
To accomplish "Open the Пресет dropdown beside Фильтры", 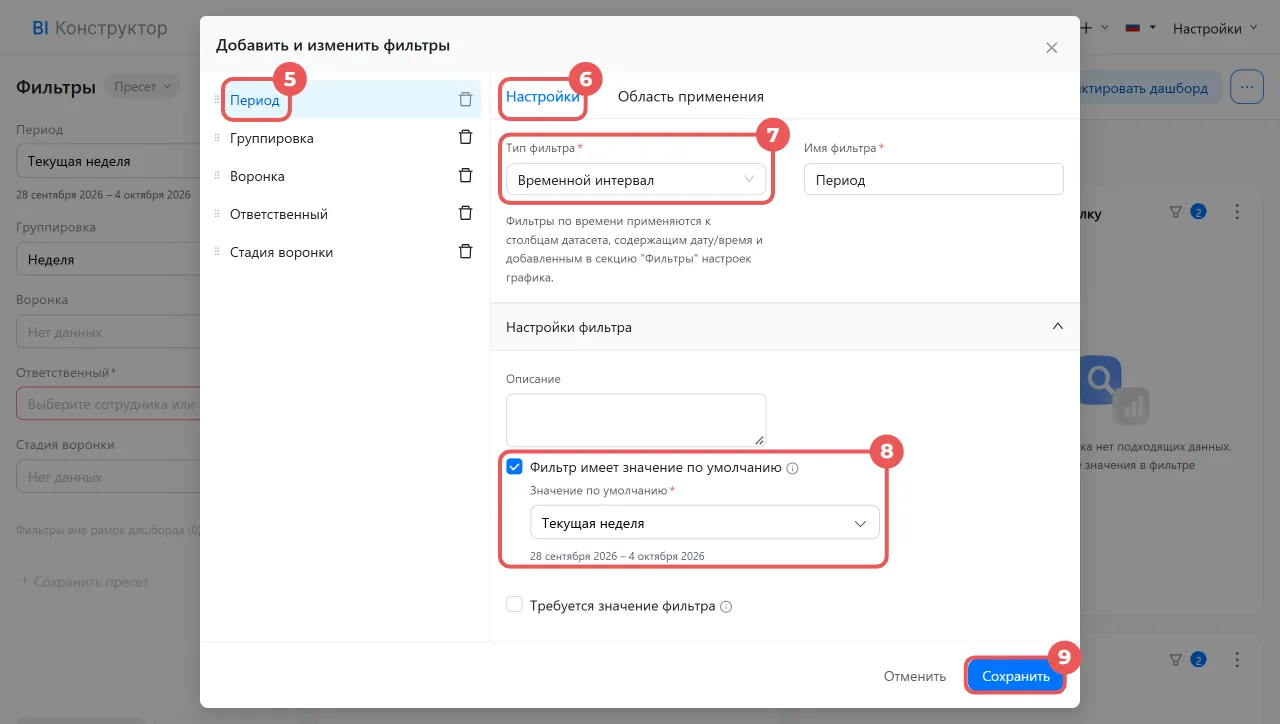I will coord(141,87).
